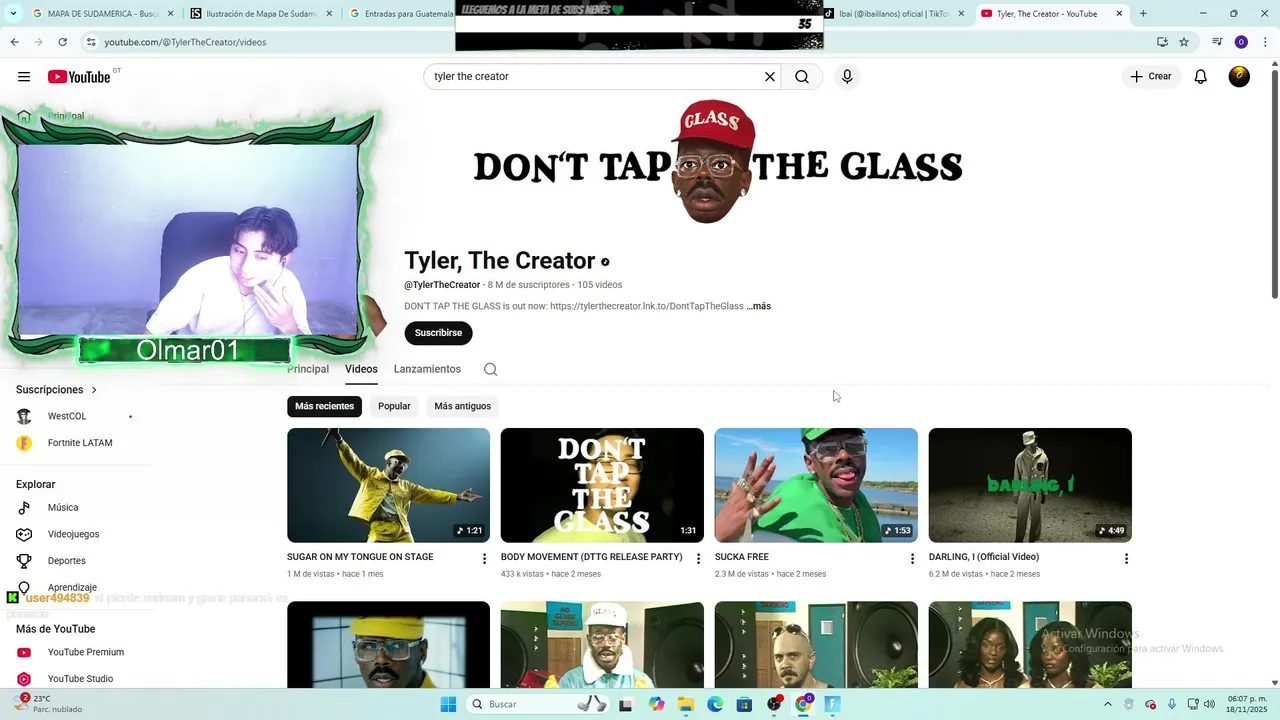Click the Suscribirse button

[438, 333]
